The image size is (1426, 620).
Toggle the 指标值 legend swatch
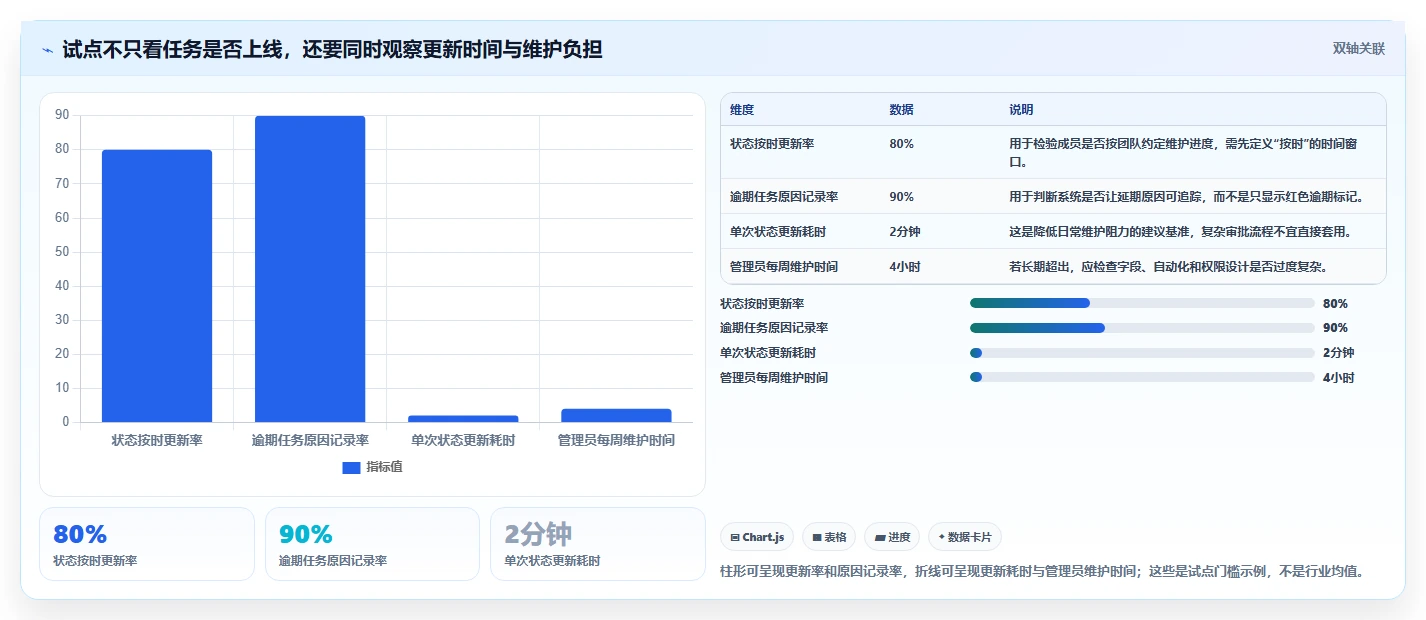(351, 467)
